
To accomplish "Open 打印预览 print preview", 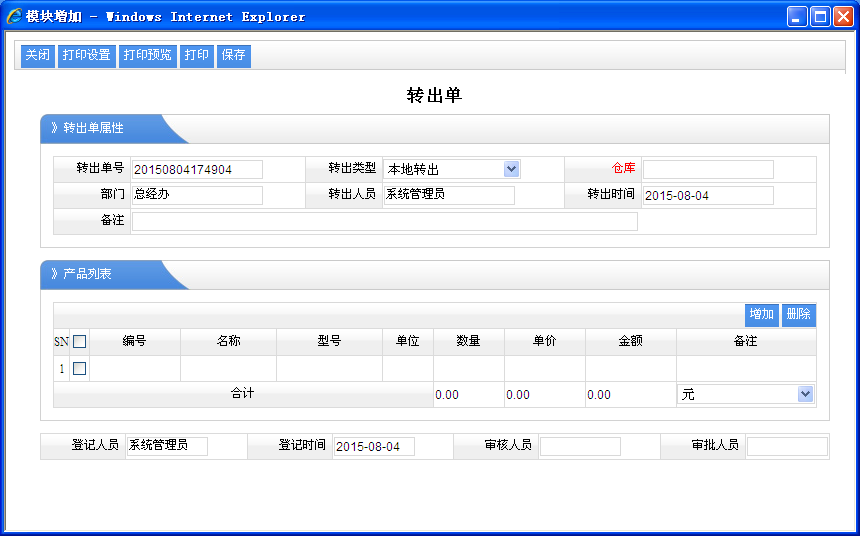I will point(148,56).
